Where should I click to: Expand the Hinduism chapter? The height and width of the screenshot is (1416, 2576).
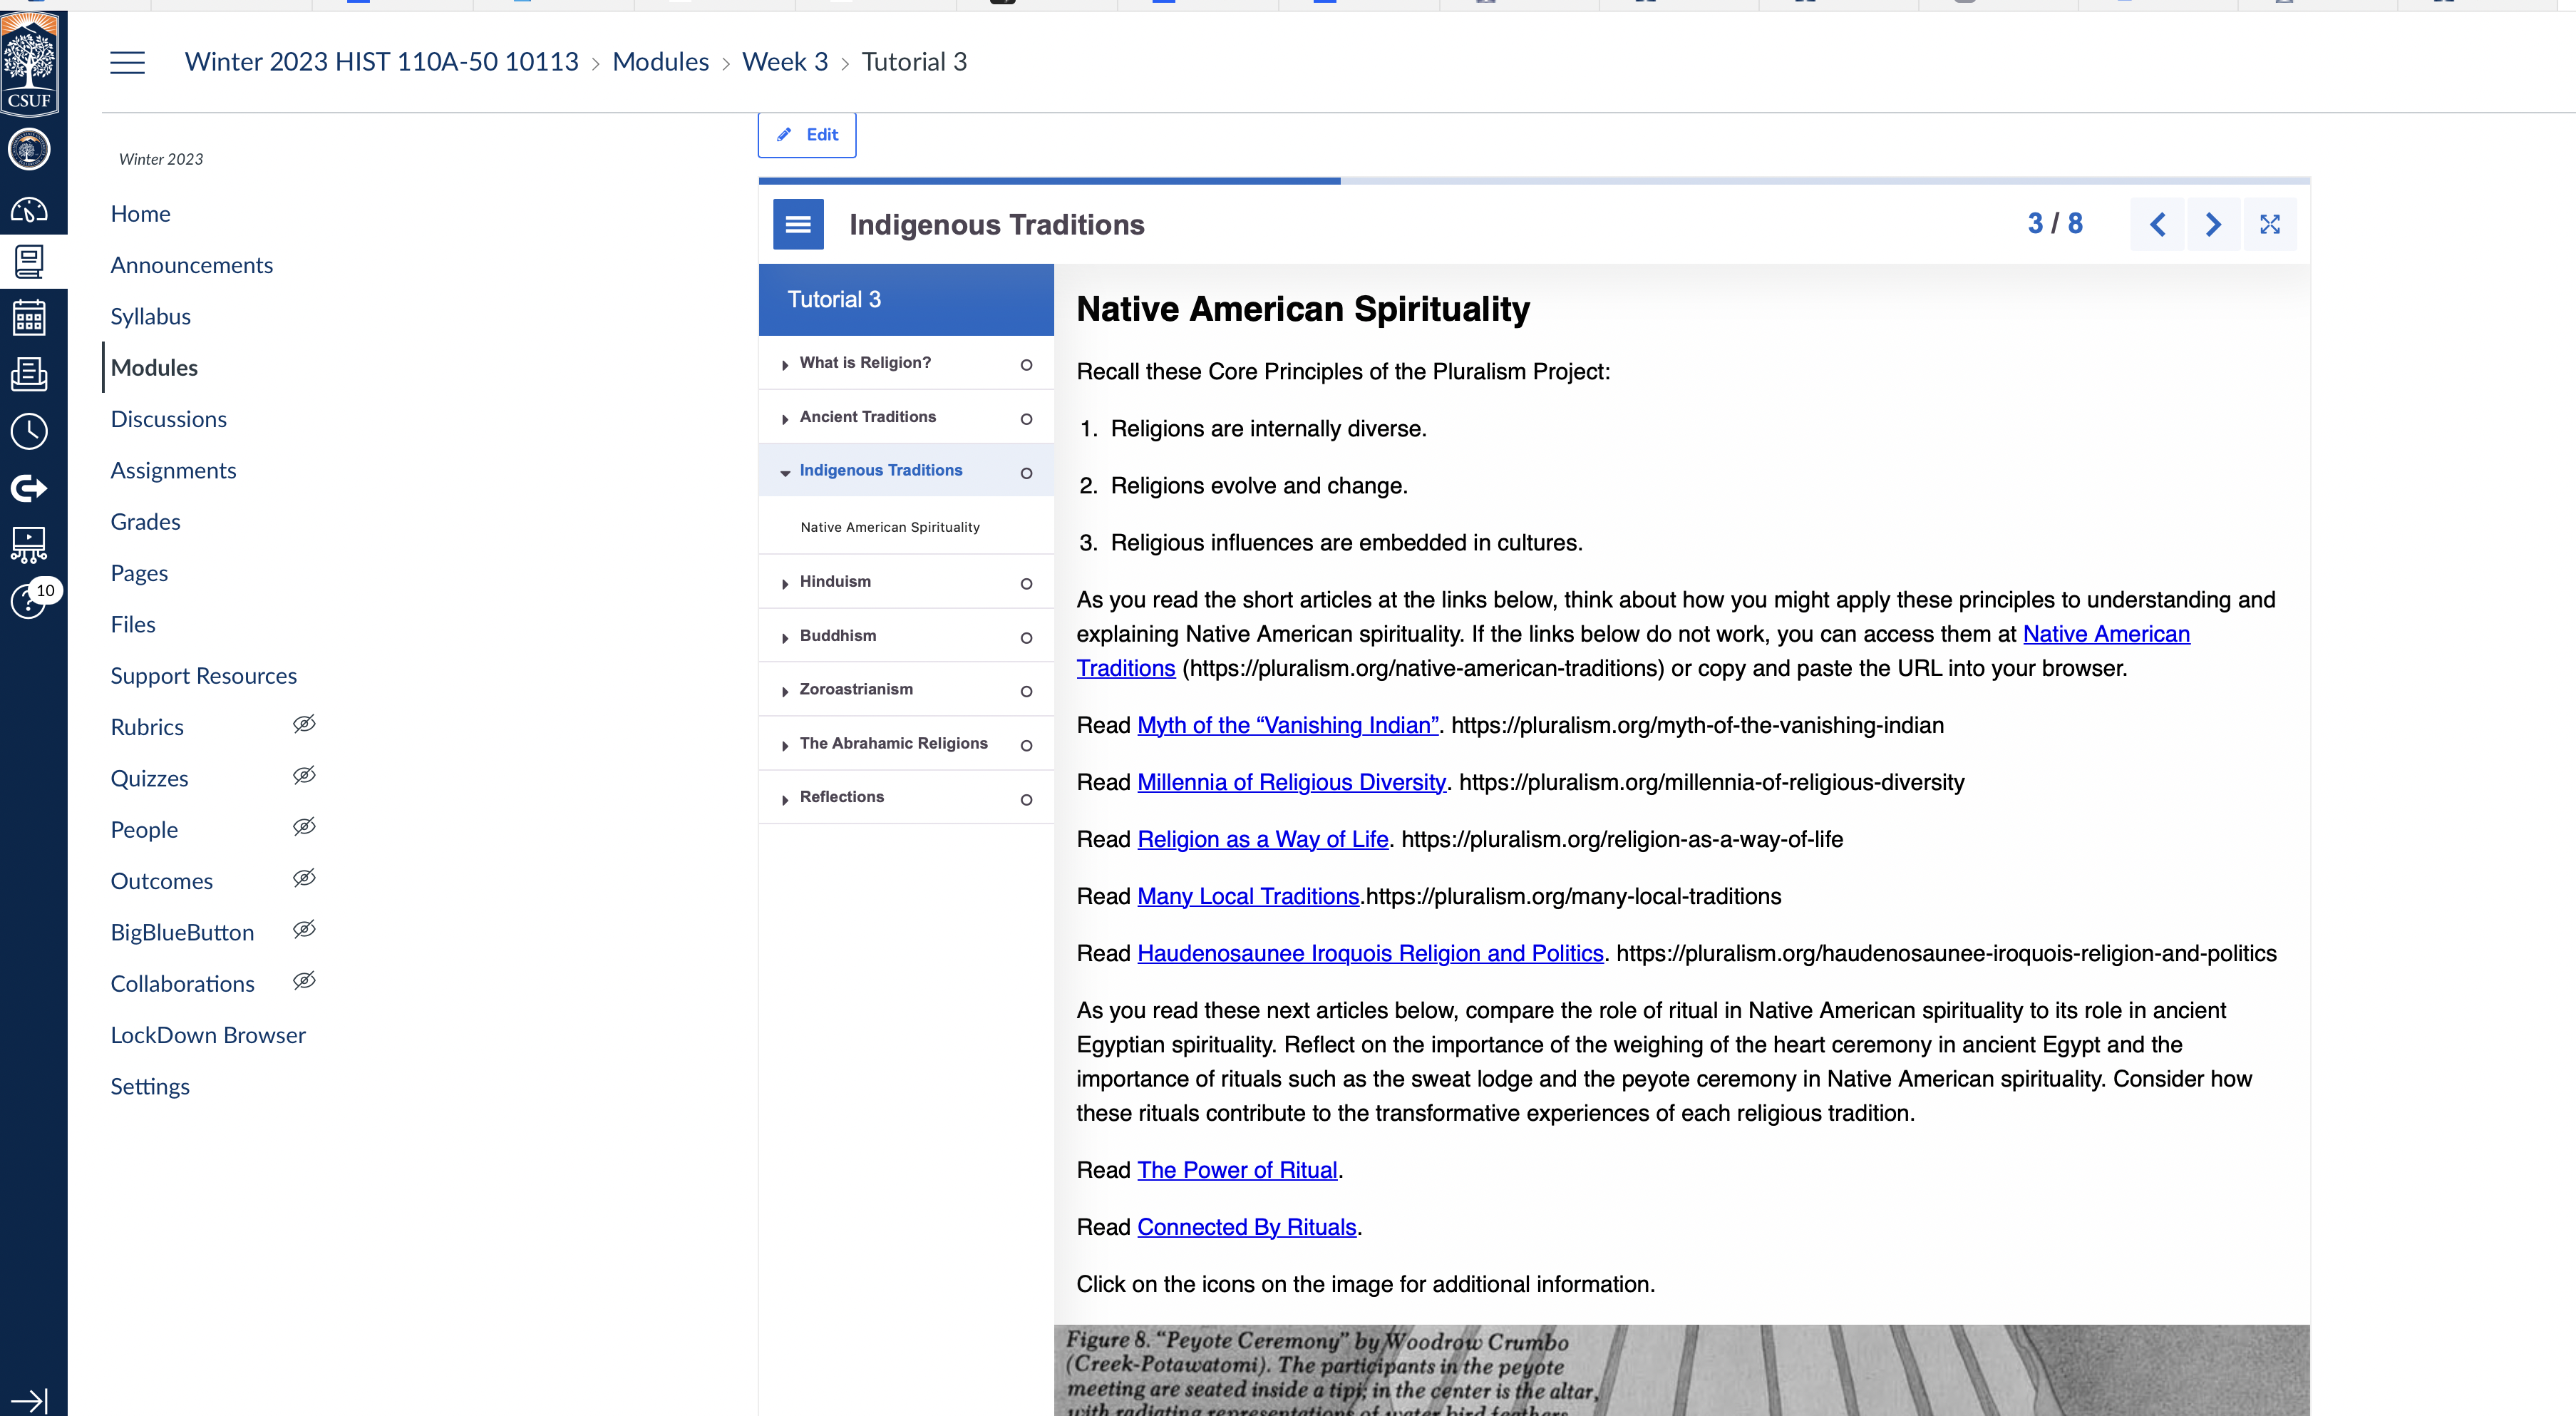coord(835,582)
